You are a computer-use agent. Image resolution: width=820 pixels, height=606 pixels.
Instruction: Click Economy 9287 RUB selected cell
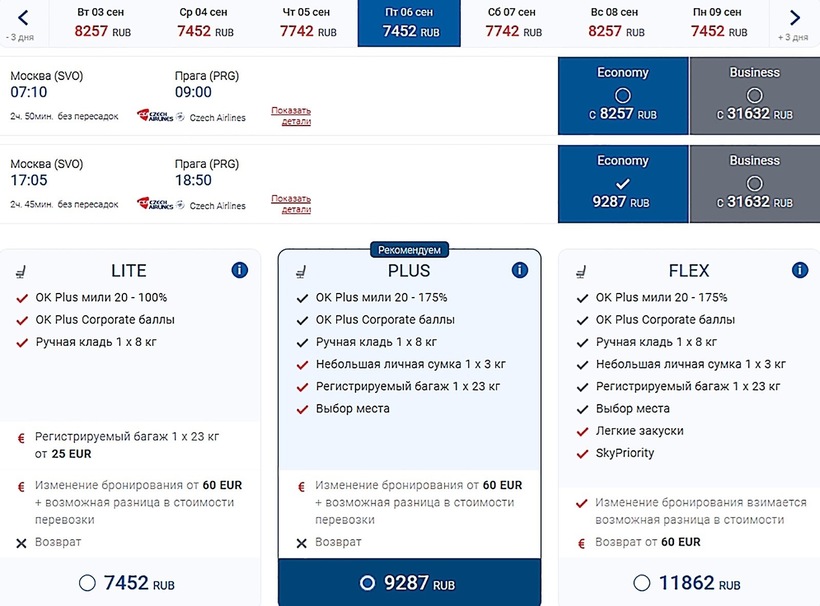[x=623, y=184]
